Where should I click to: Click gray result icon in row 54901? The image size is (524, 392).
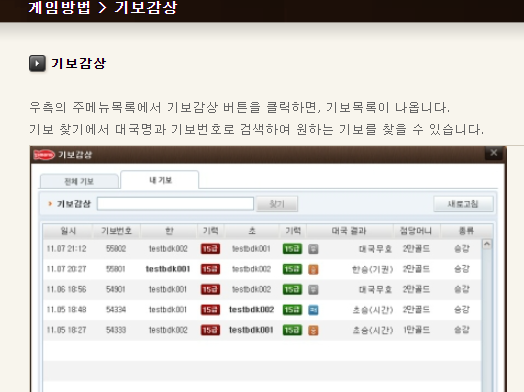pyautogui.click(x=313, y=289)
